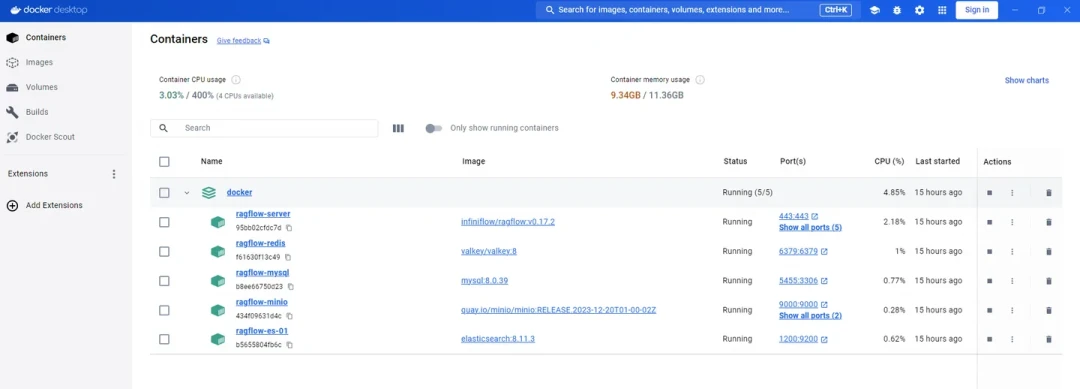Stop the ragflow-server container
The height and width of the screenshot is (389, 1080).
(989, 222)
